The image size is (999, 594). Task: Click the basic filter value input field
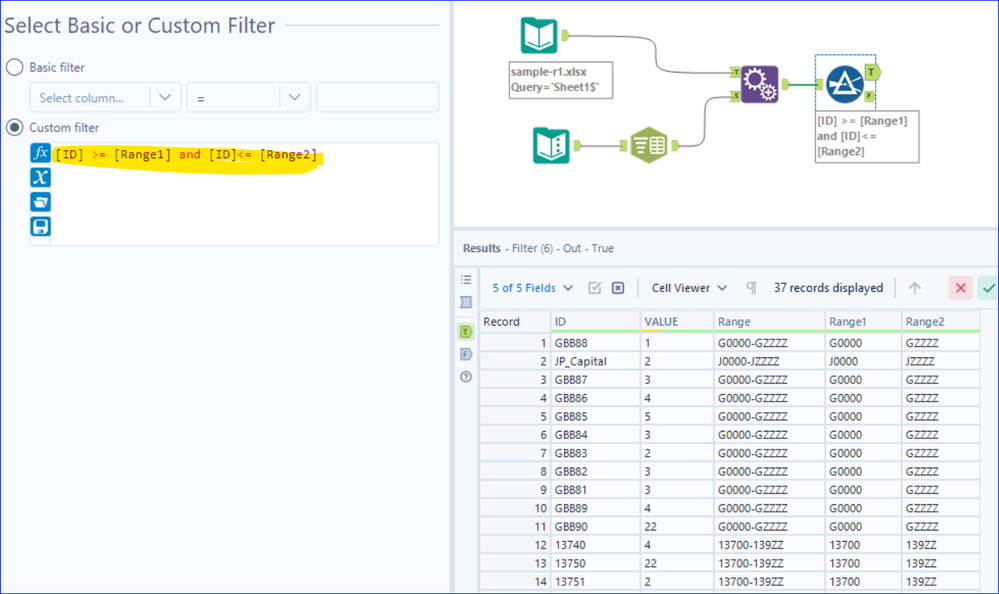(x=377, y=98)
